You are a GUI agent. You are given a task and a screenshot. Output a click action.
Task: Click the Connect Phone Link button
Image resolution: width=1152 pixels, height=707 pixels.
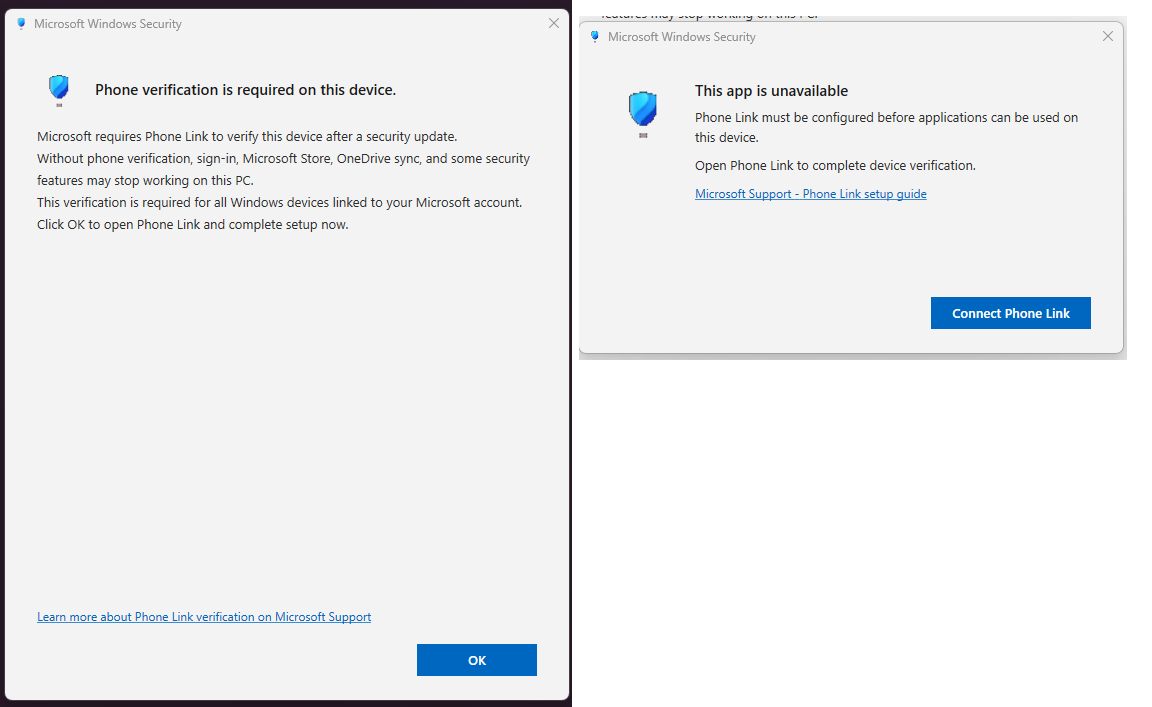pyautogui.click(x=1010, y=313)
